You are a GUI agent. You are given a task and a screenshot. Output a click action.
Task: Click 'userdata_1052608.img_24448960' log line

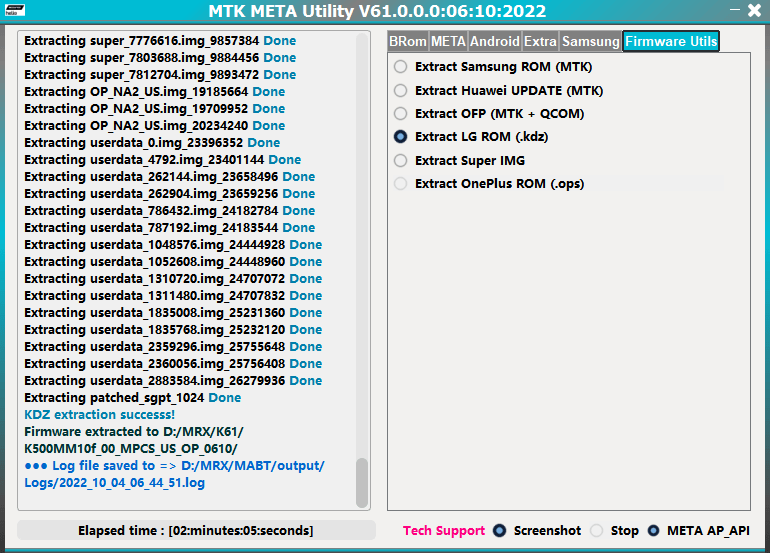coord(173,262)
